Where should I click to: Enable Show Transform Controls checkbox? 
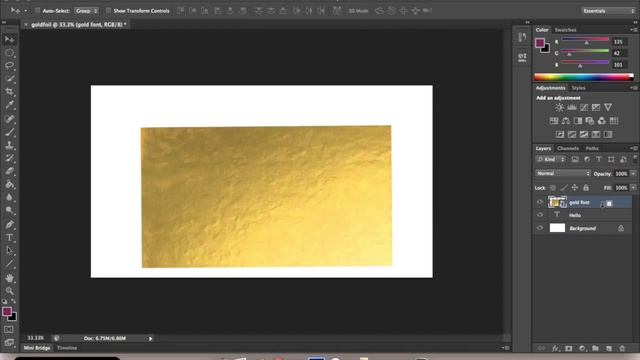click(x=108, y=11)
